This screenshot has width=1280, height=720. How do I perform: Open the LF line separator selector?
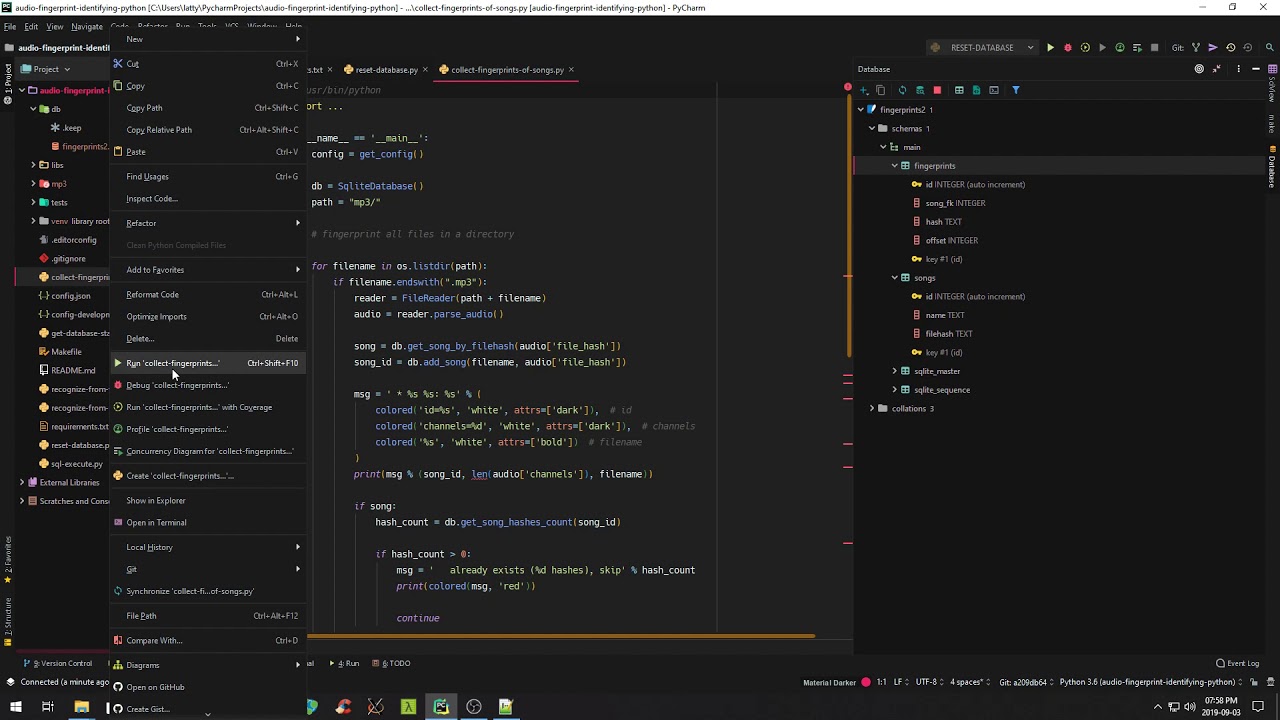900,682
